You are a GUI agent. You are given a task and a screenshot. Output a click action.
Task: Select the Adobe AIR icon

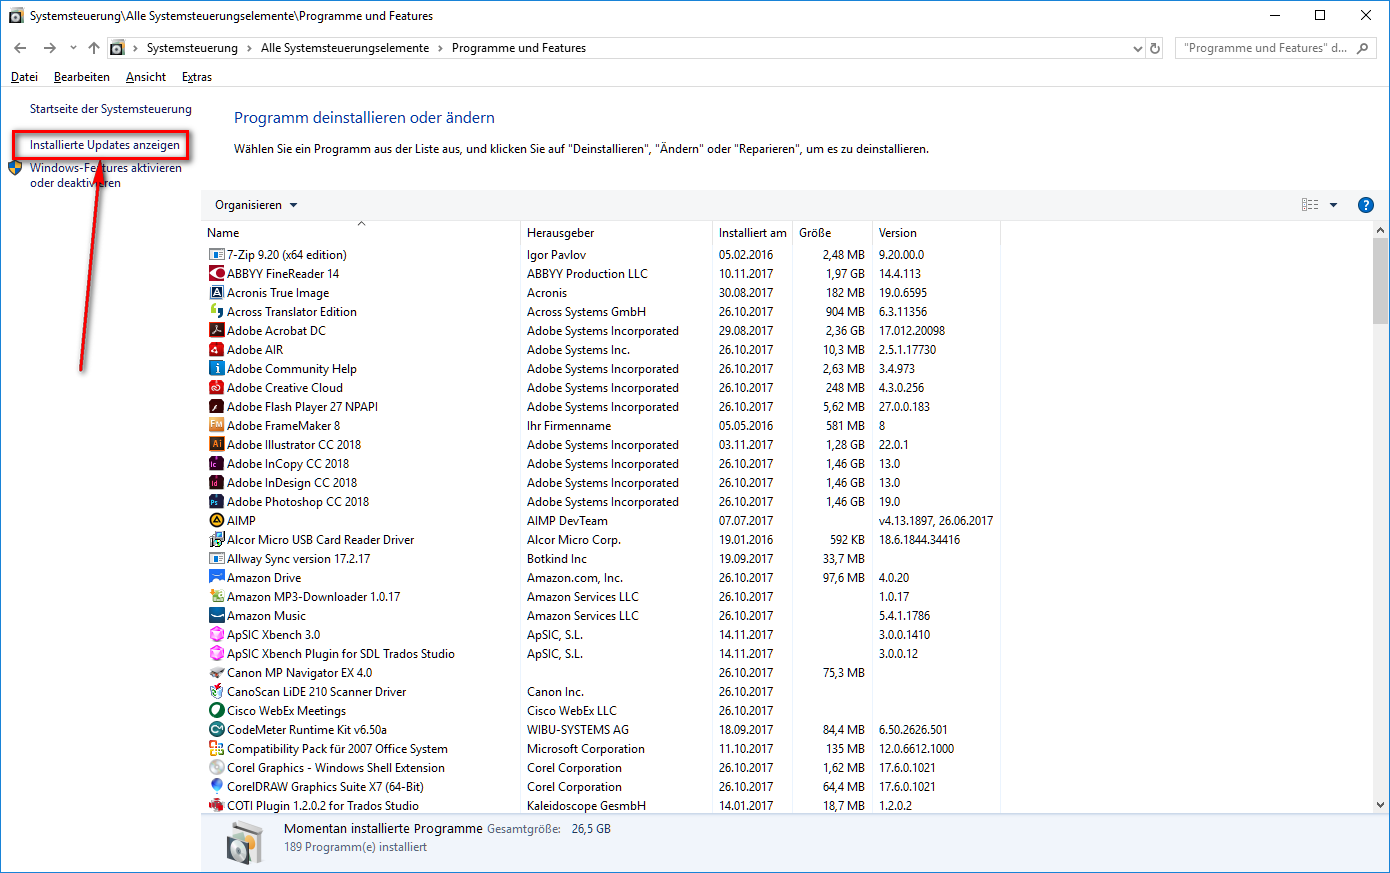point(216,349)
